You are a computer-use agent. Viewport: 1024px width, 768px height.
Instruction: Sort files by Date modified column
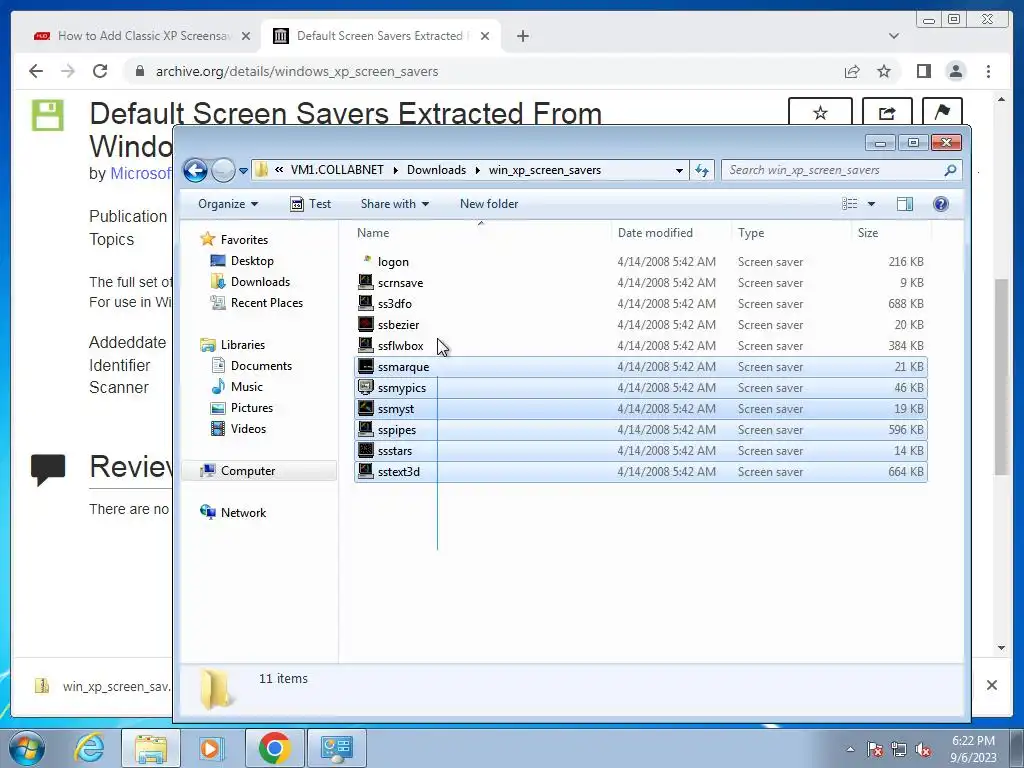coord(655,232)
